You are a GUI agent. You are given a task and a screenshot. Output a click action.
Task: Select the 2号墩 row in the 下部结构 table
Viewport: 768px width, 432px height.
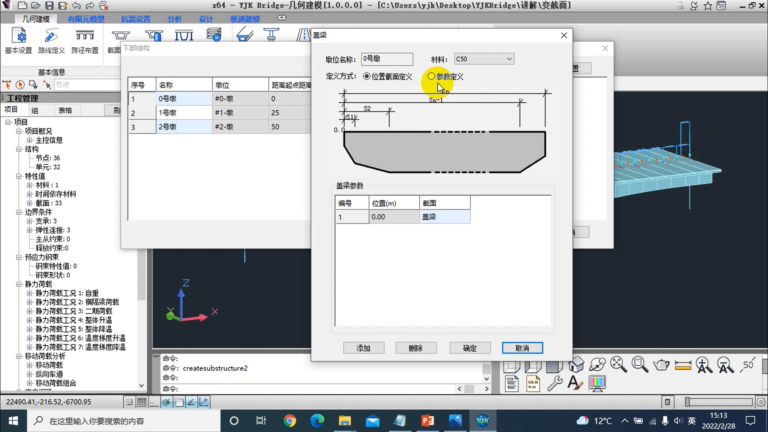(219, 127)
